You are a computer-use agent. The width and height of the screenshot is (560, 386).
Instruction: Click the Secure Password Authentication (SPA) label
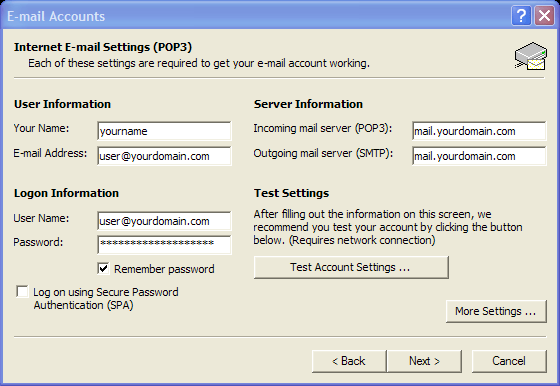[106, 299]
